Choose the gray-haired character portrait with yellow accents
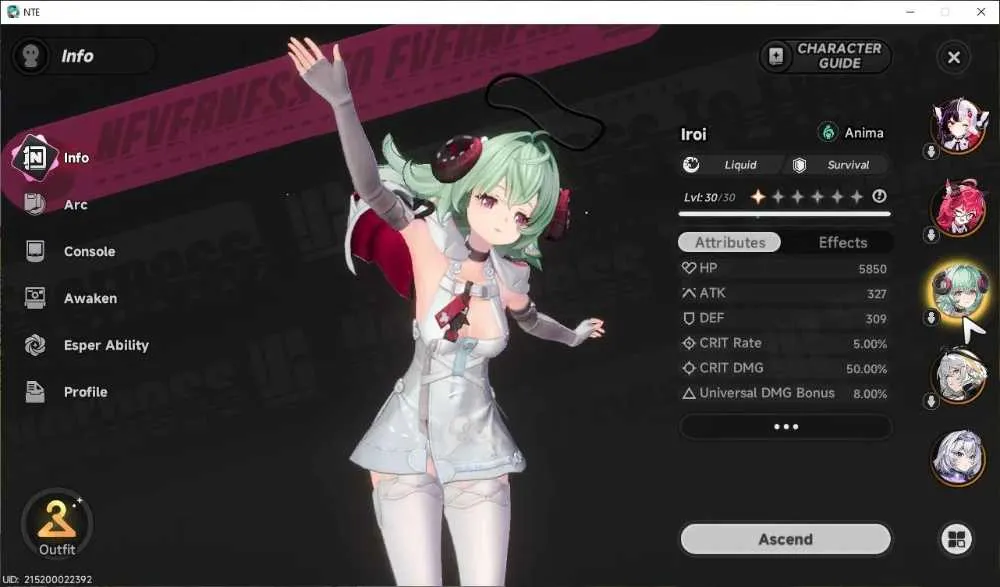This screenshot has width=1000, height=587. [959, 375]
